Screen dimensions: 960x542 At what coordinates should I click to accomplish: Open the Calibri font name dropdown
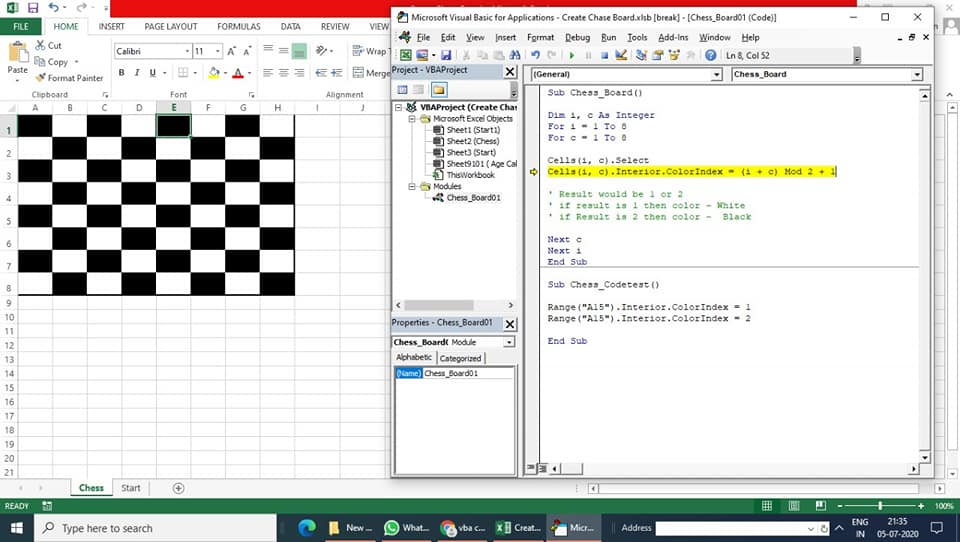pyautogui.click(x=187, y=51)
